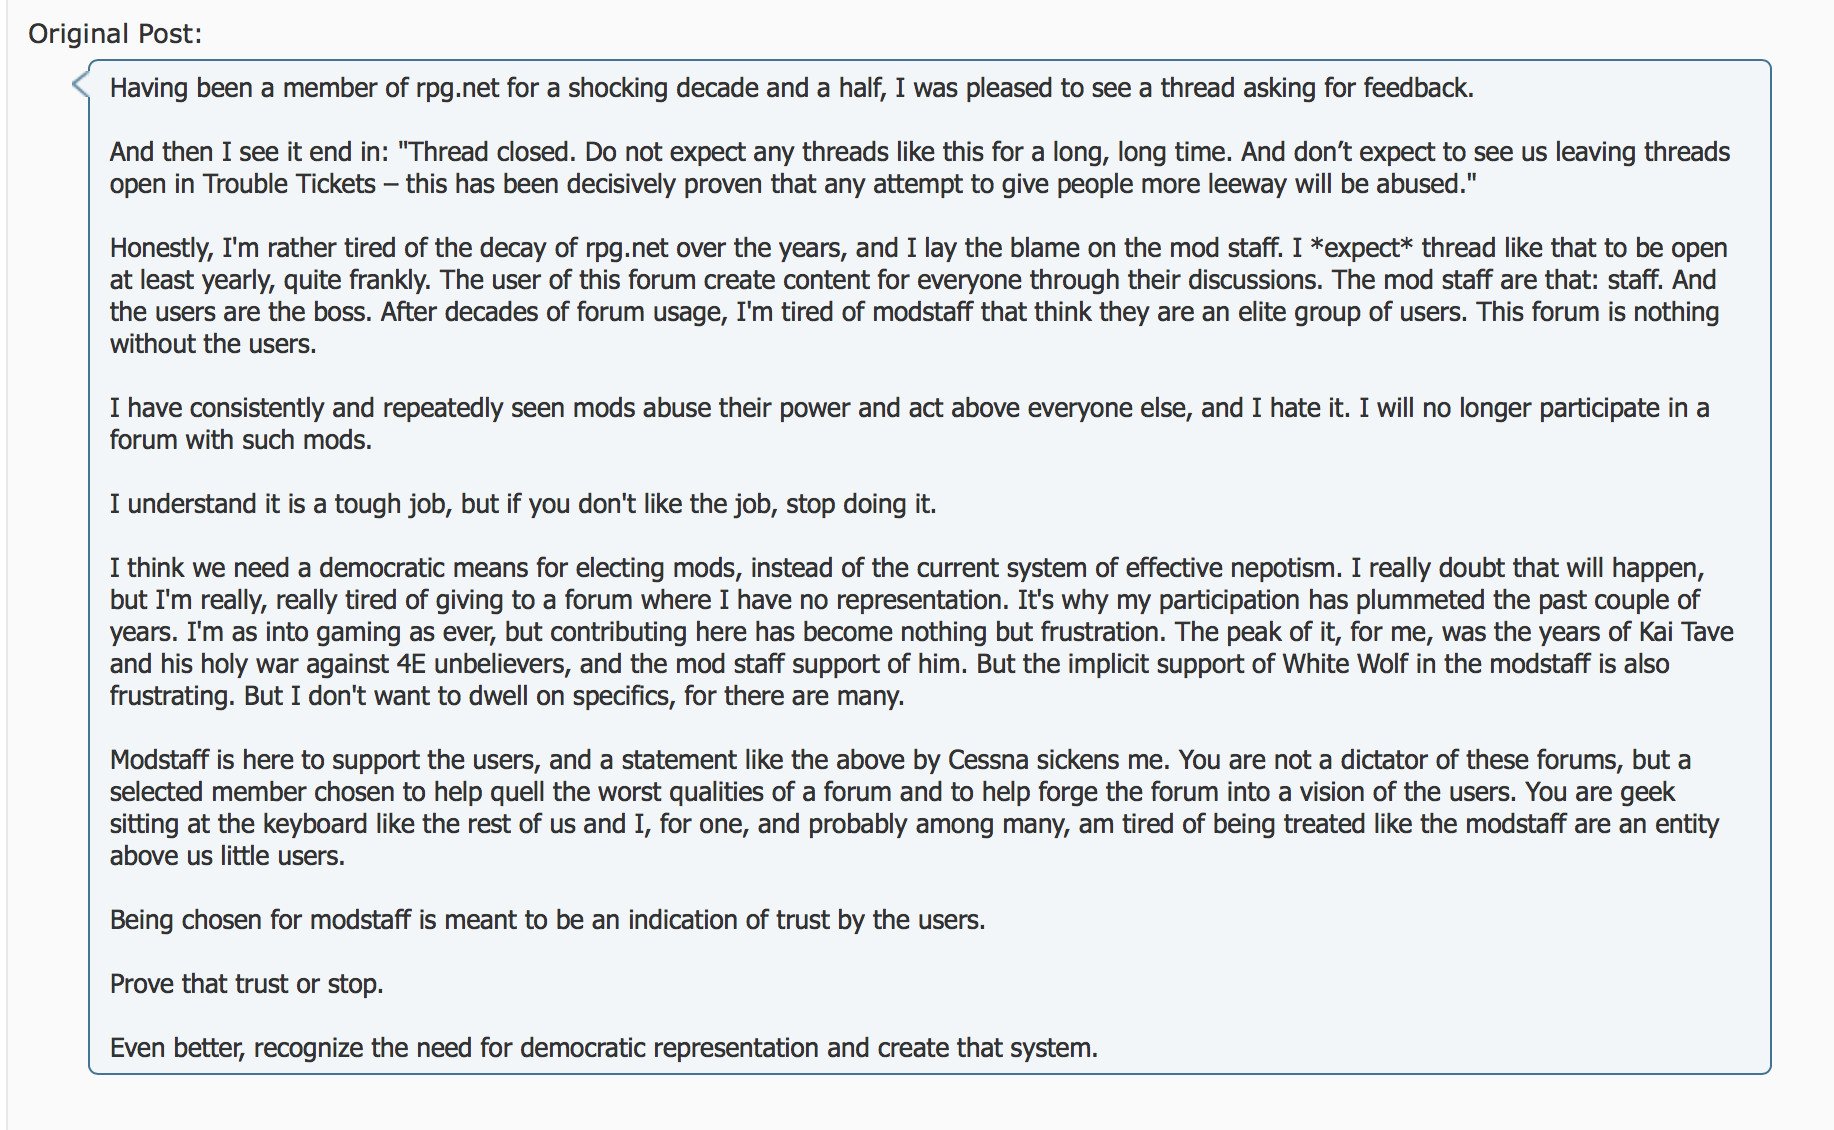The height and width of the screenshot is (1130, 1834).
Task: Click the paragraph starting "Having been a member"
Action: (x=791, y=88)
